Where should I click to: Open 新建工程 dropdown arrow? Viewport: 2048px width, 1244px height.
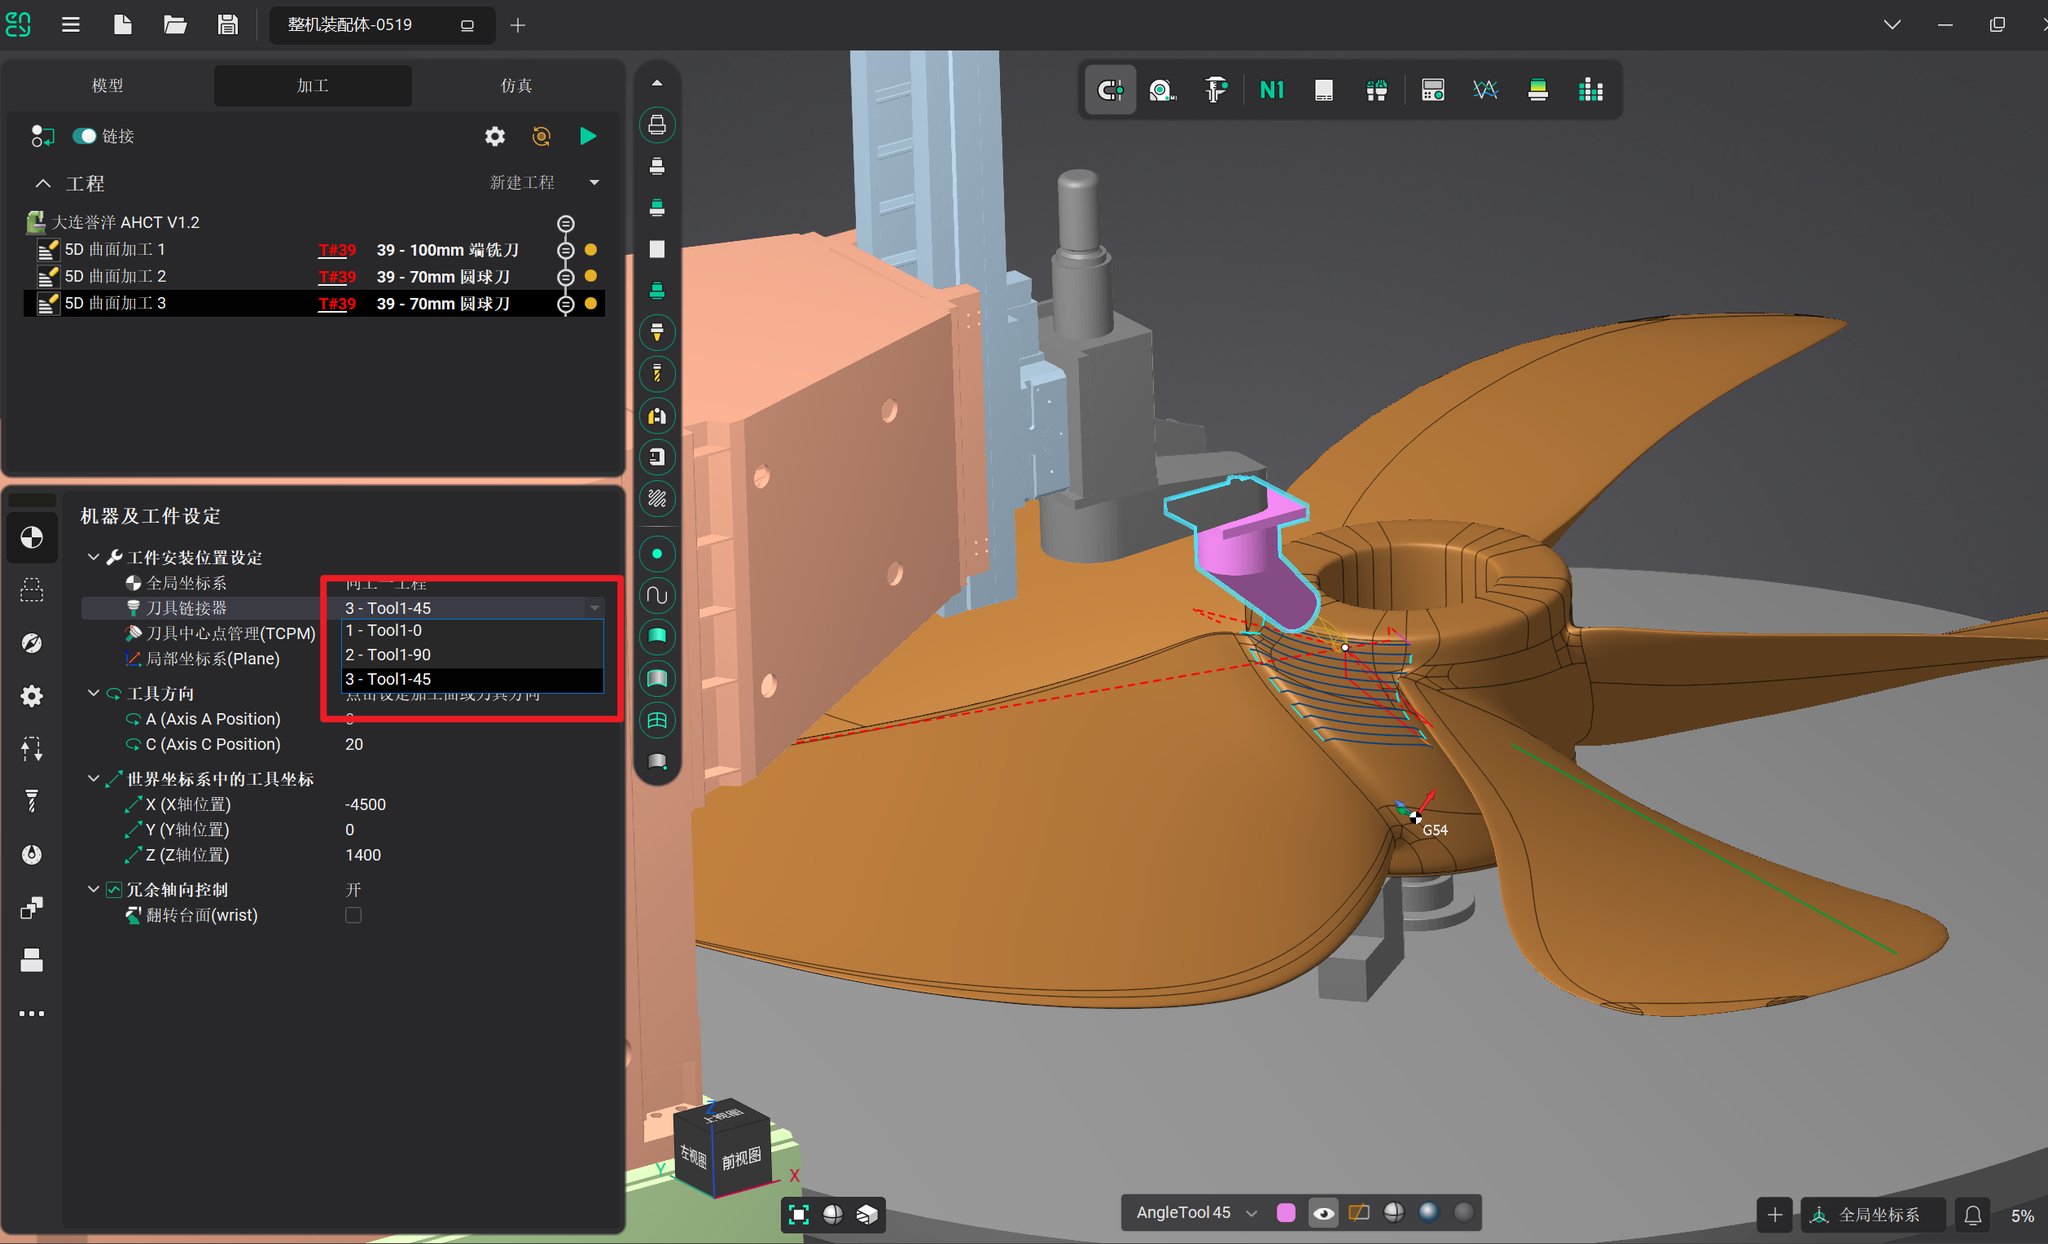click(x=594, y=182)
